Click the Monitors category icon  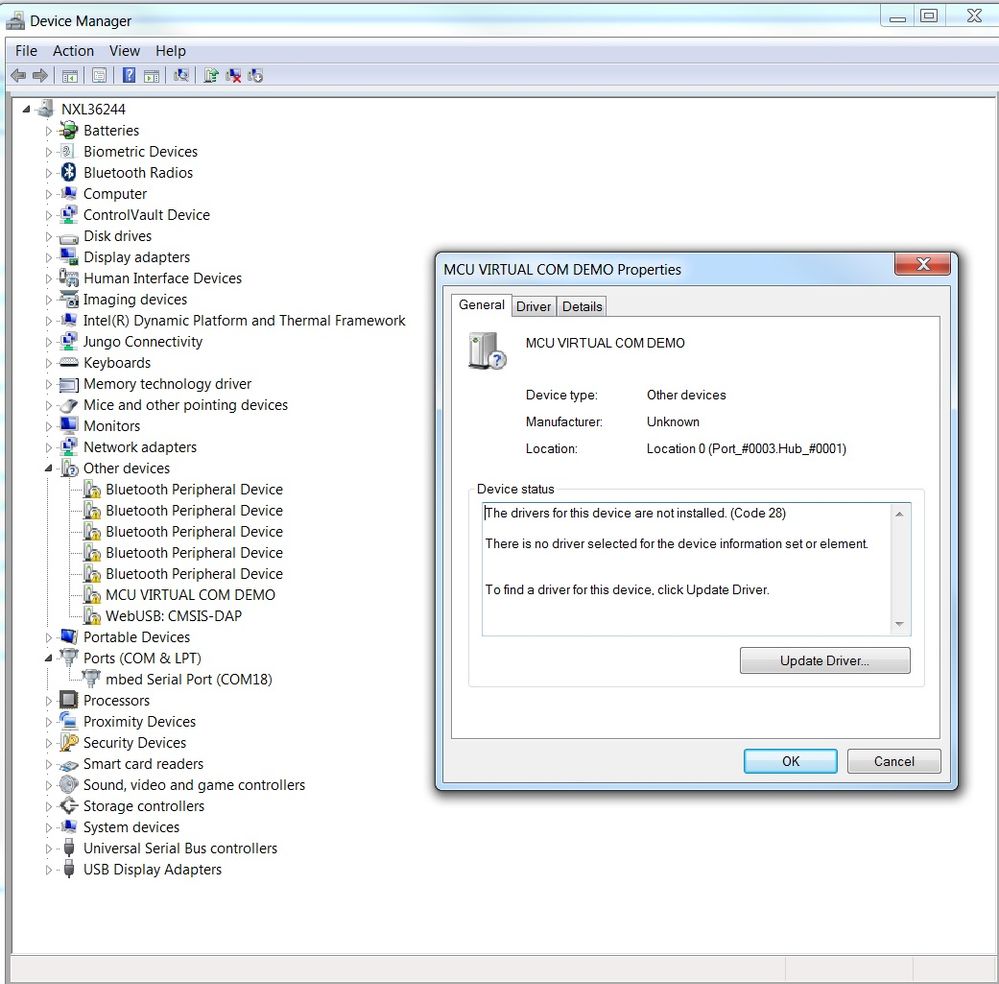(x=68, y=426)
